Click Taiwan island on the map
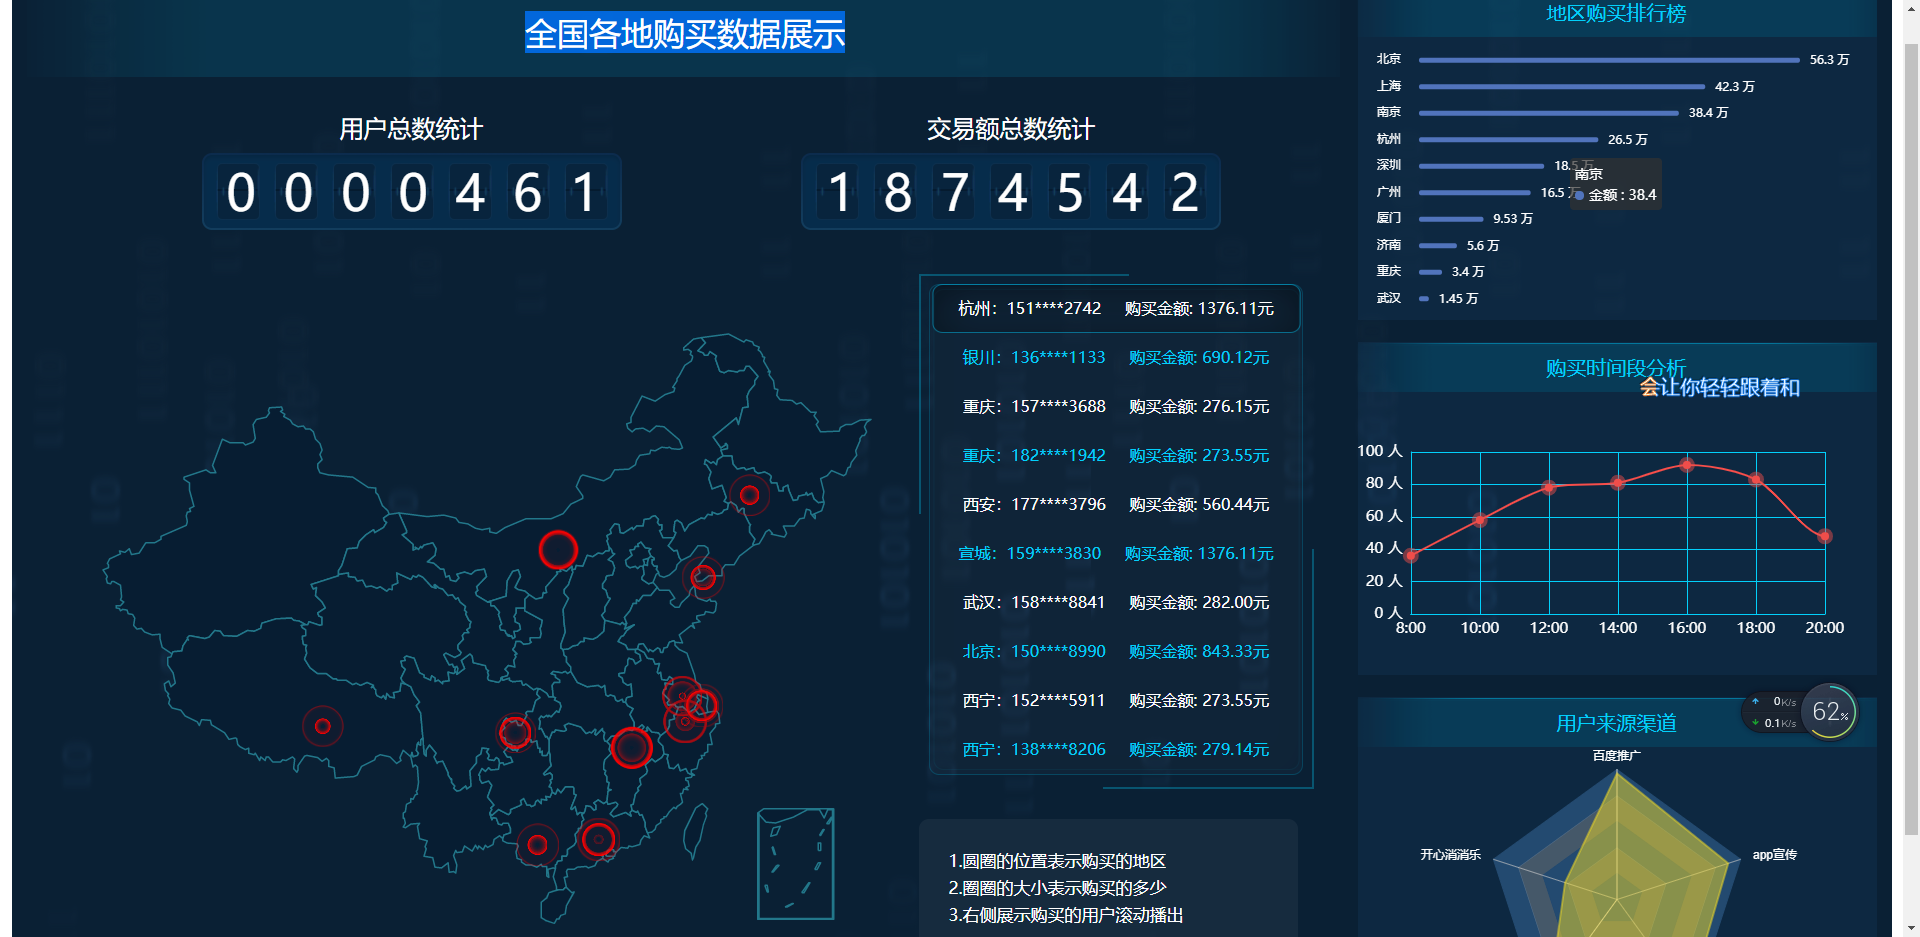 (x=695, y=830)
